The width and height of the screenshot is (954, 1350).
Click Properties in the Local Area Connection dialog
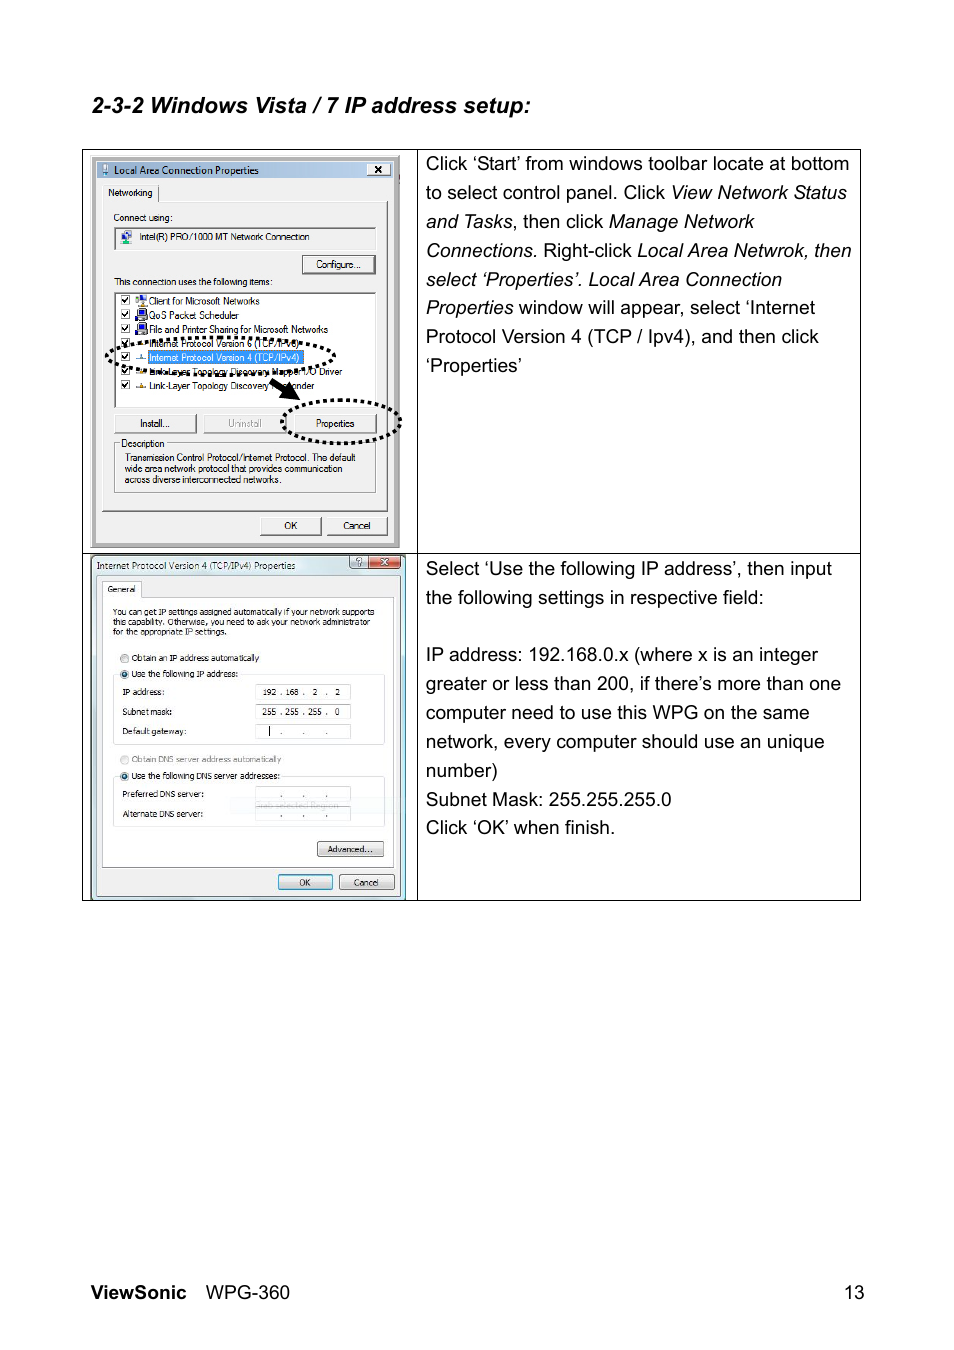click(335, 424)
